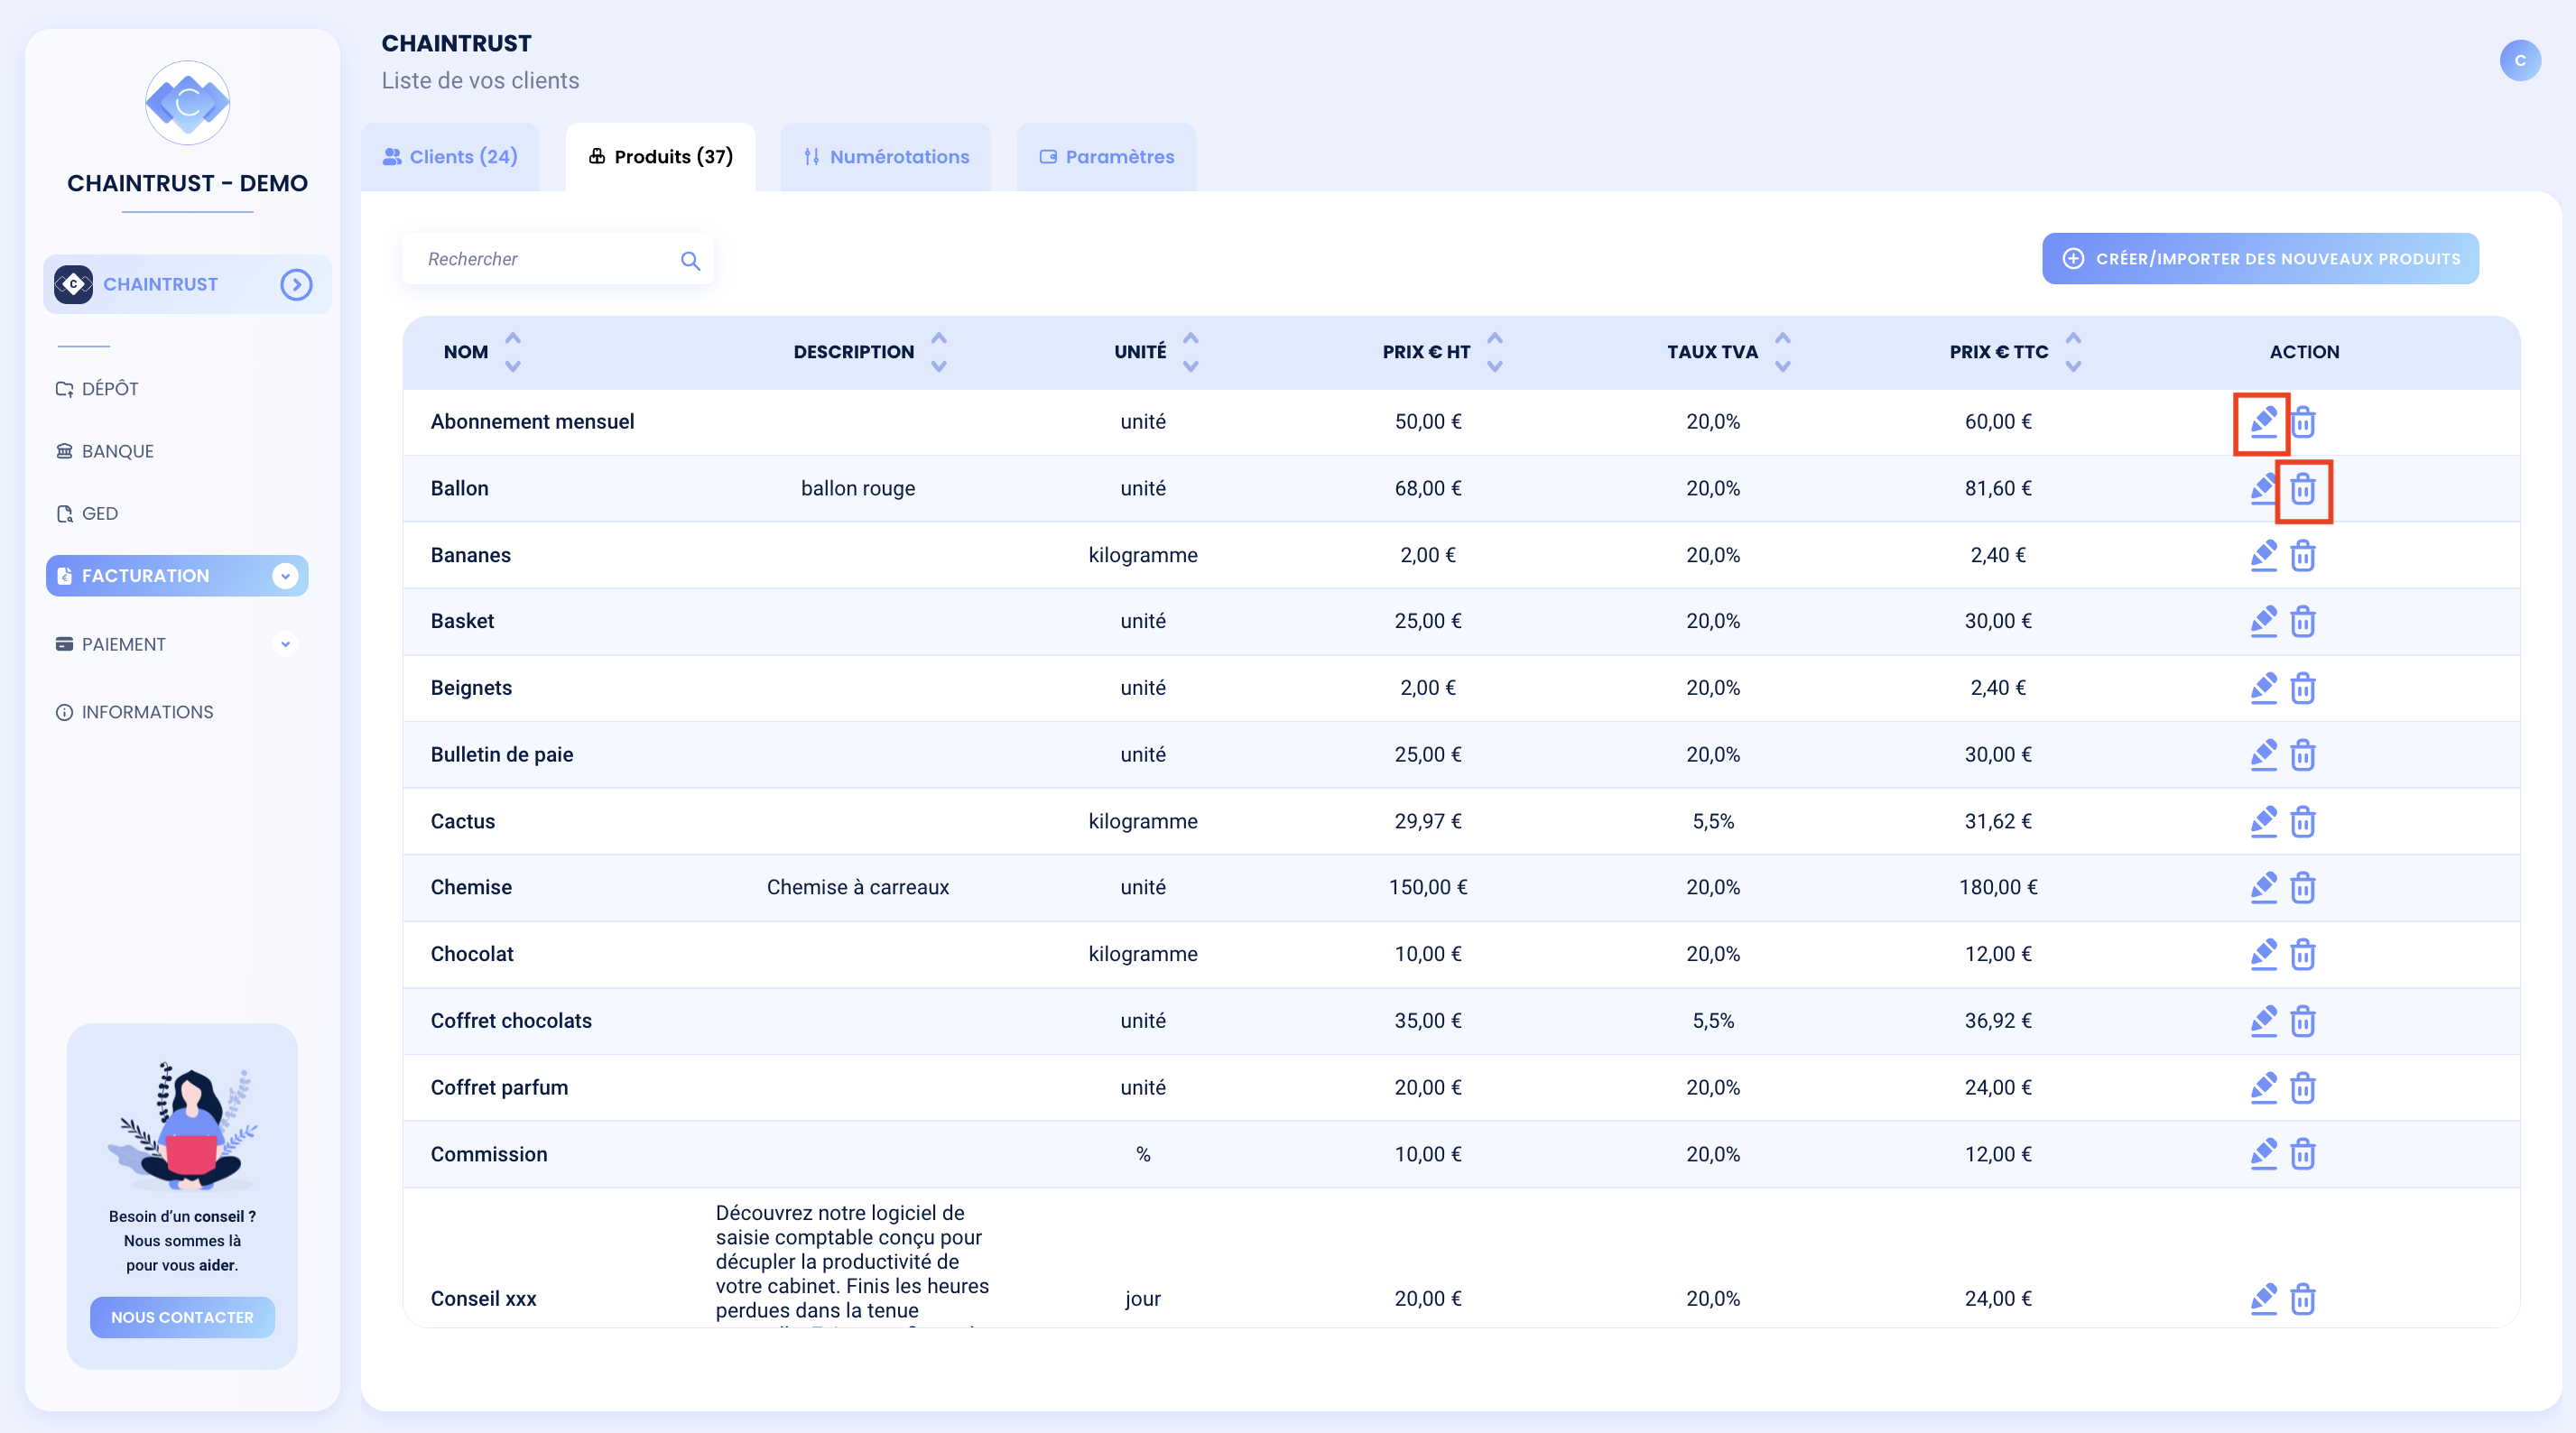The height and width of the screenshot is (1433, 2576).
Task: Edit the Abonnement mensuel product
Action: click(2263, 422)
